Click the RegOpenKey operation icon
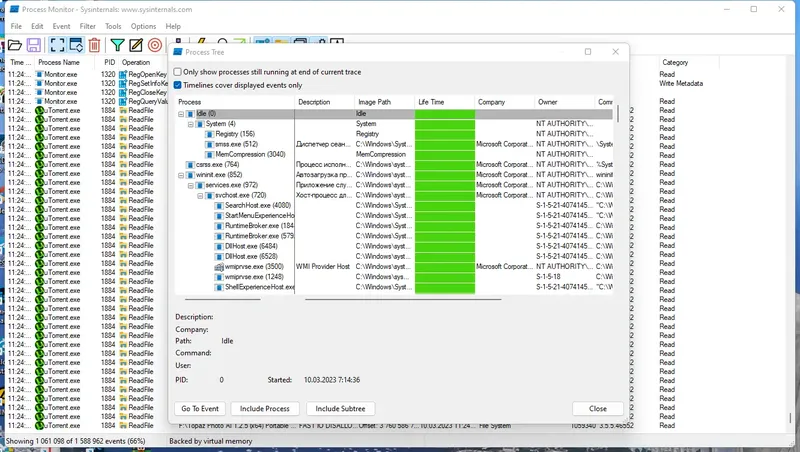 tap(123, 74)
